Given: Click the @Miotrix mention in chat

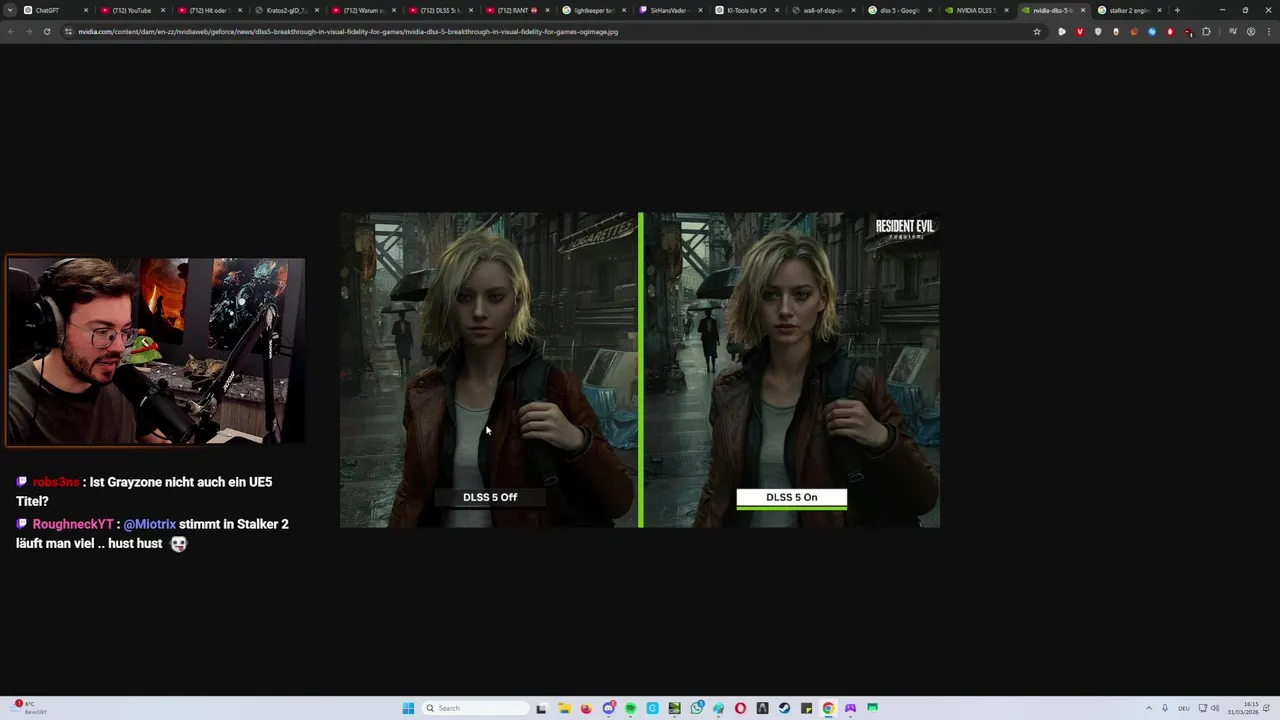Looking at the screenshot, I should [149, 524].
